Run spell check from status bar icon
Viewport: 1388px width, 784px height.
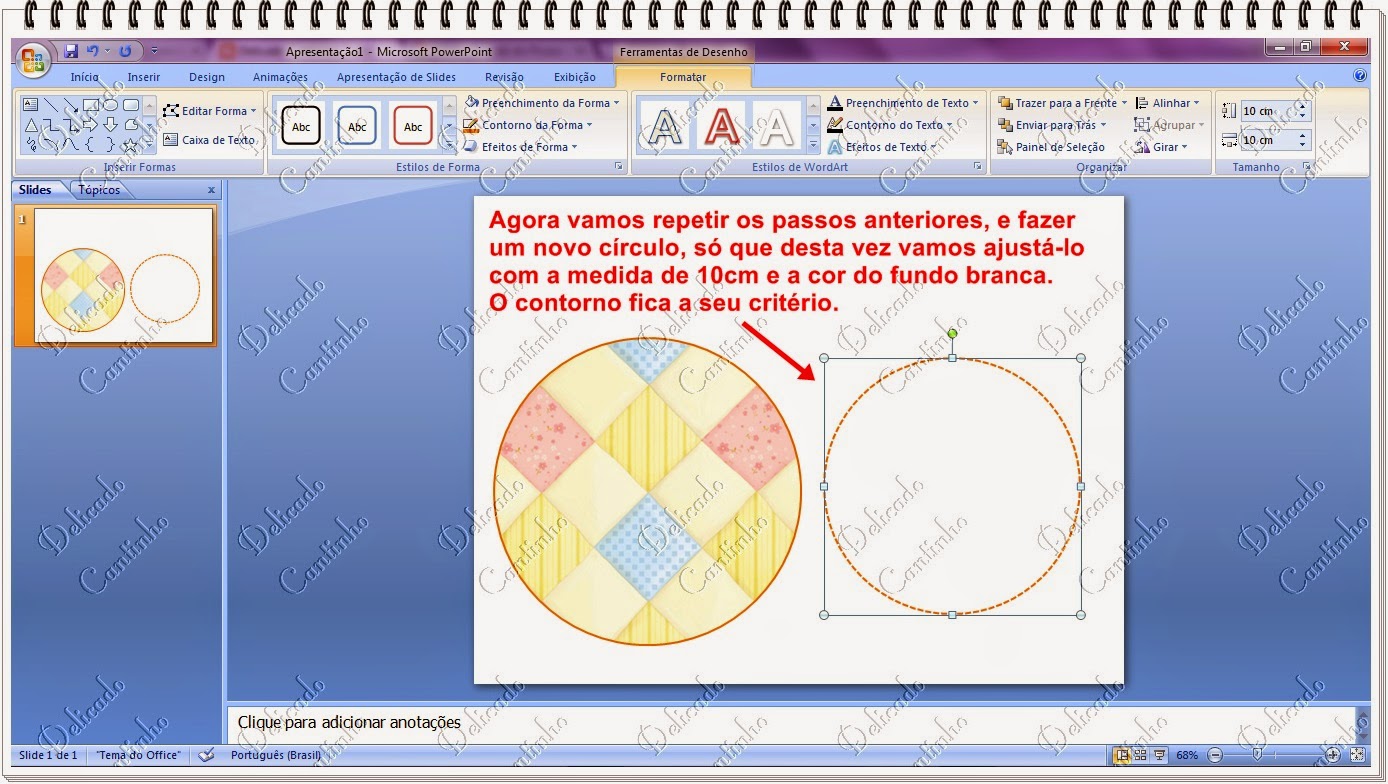pyautogui.click(x=207, y=755)
